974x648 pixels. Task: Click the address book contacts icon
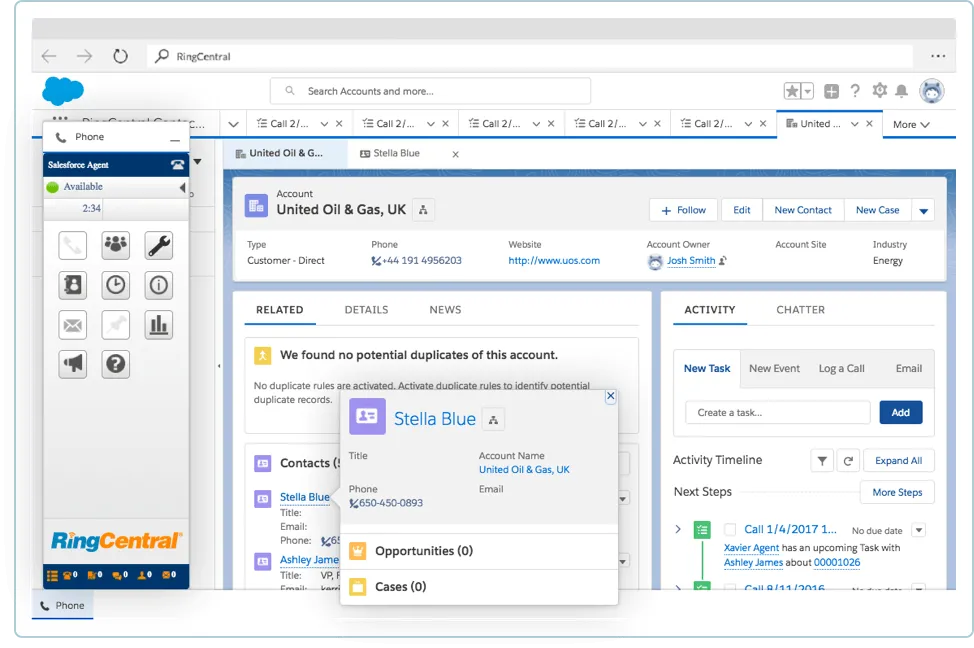73,285
